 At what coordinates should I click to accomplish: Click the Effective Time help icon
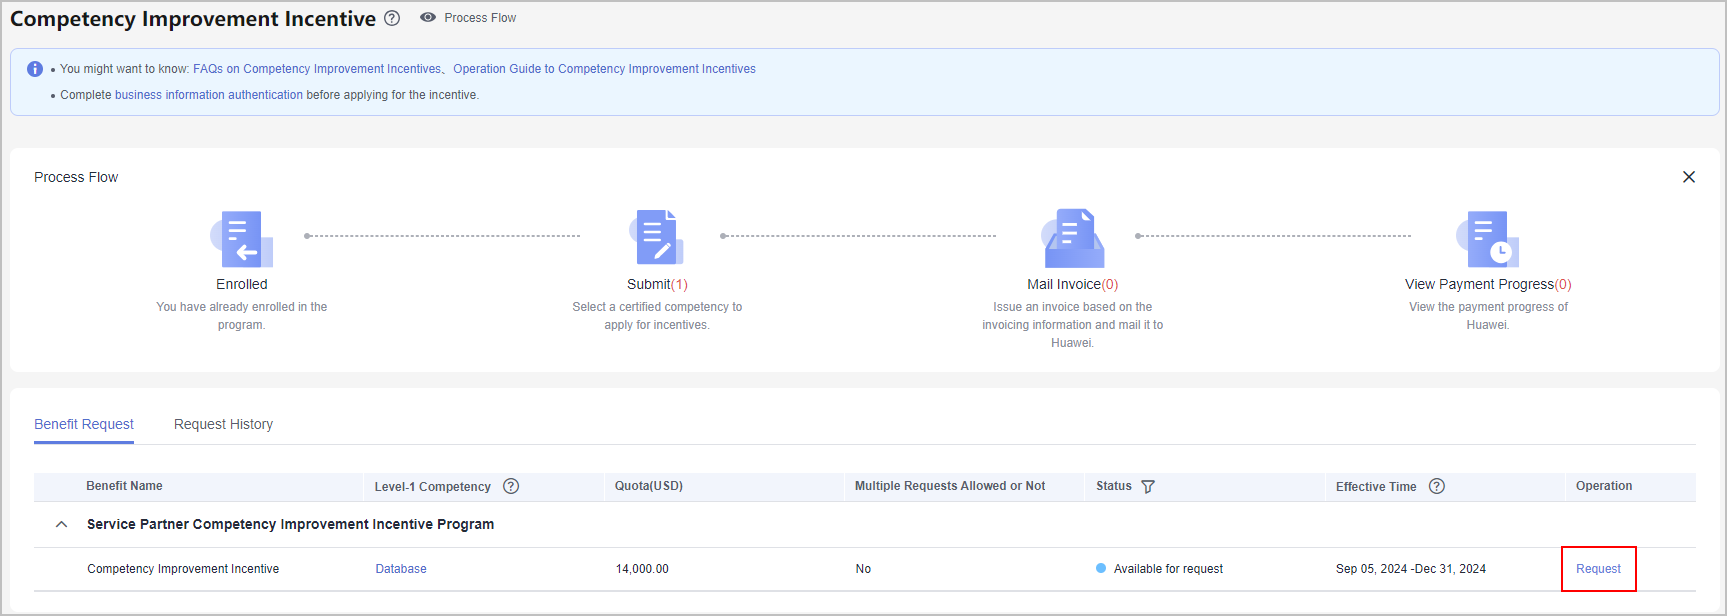pos(1437,486)
